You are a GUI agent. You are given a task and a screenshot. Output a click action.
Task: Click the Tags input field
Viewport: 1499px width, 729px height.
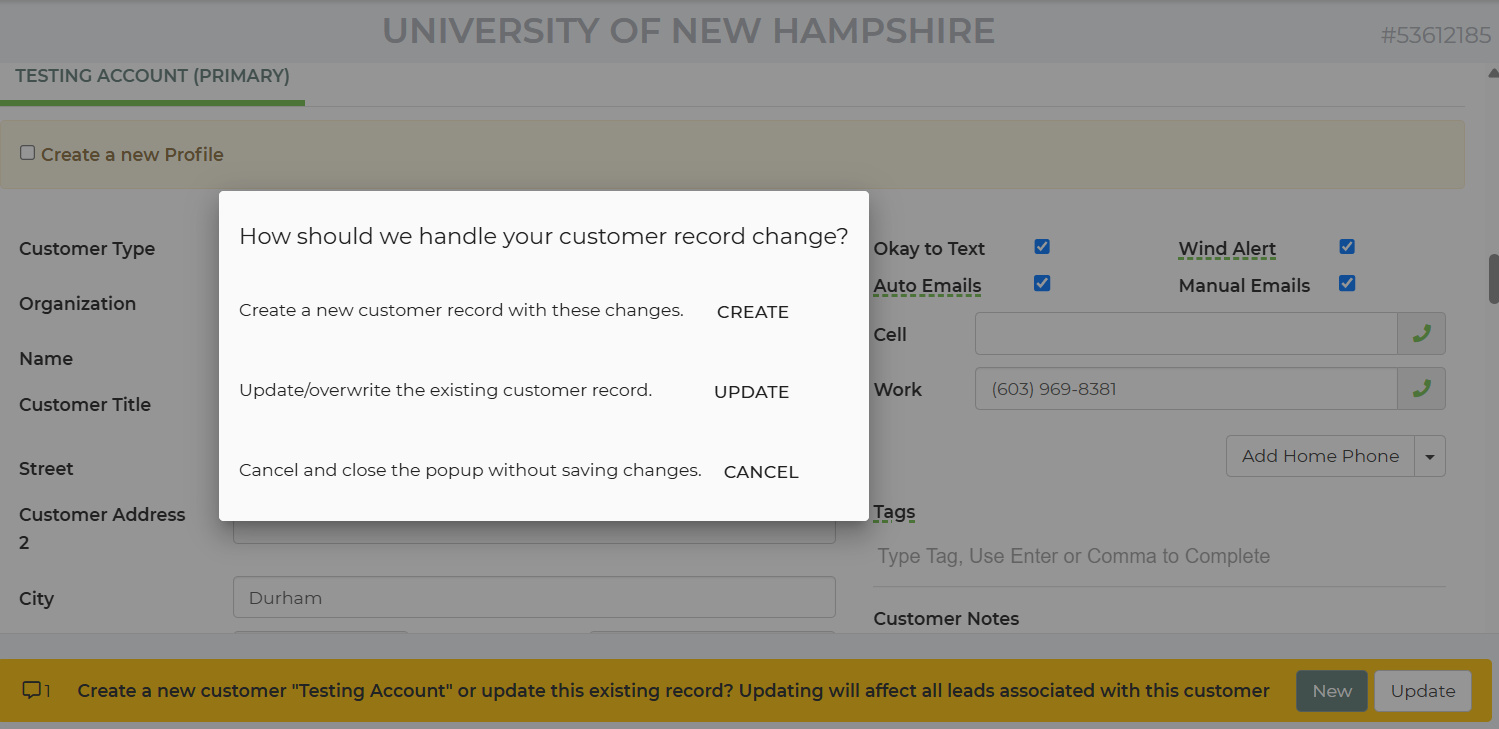[x=1158, y=556]
